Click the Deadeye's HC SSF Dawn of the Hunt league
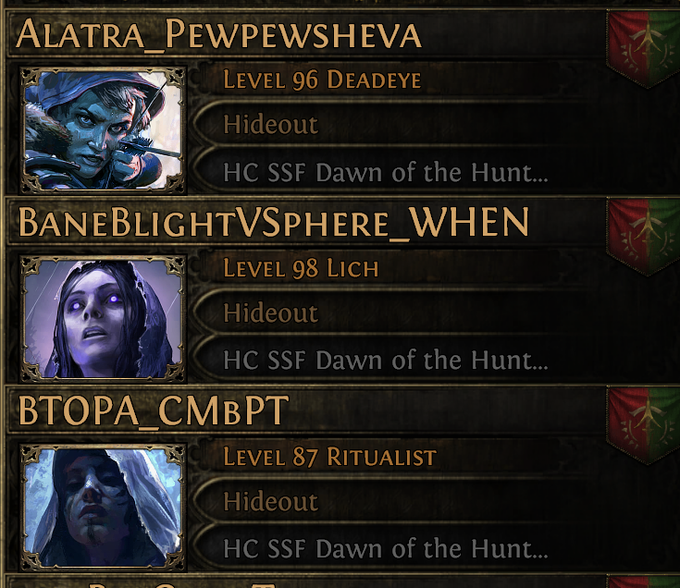The image size is (680, 588). point(385,172)
